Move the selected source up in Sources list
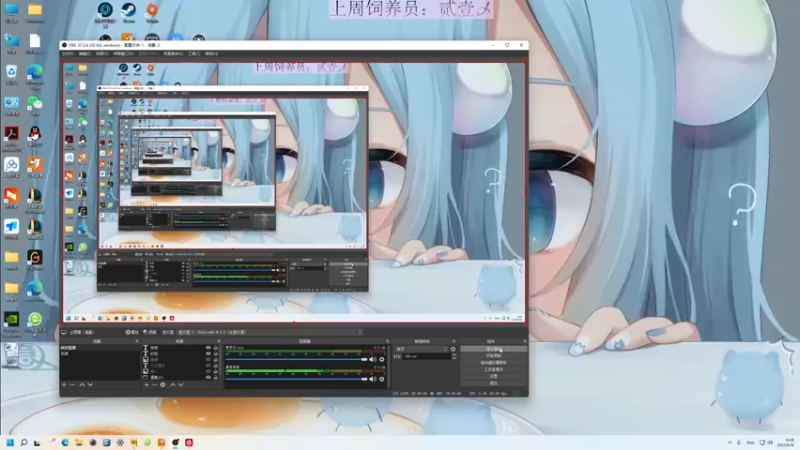The width and height of the screenshot is (800, 450). 172,385
